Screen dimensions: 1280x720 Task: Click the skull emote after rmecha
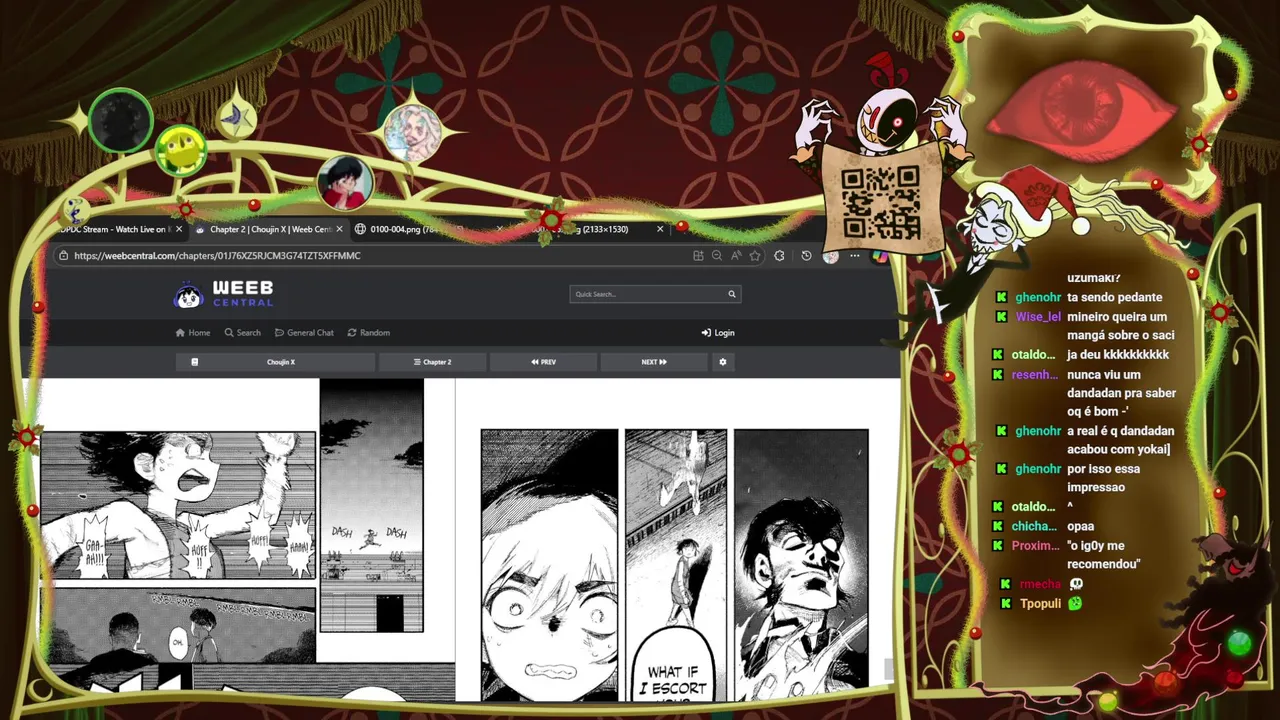[x=1076, y=584]
